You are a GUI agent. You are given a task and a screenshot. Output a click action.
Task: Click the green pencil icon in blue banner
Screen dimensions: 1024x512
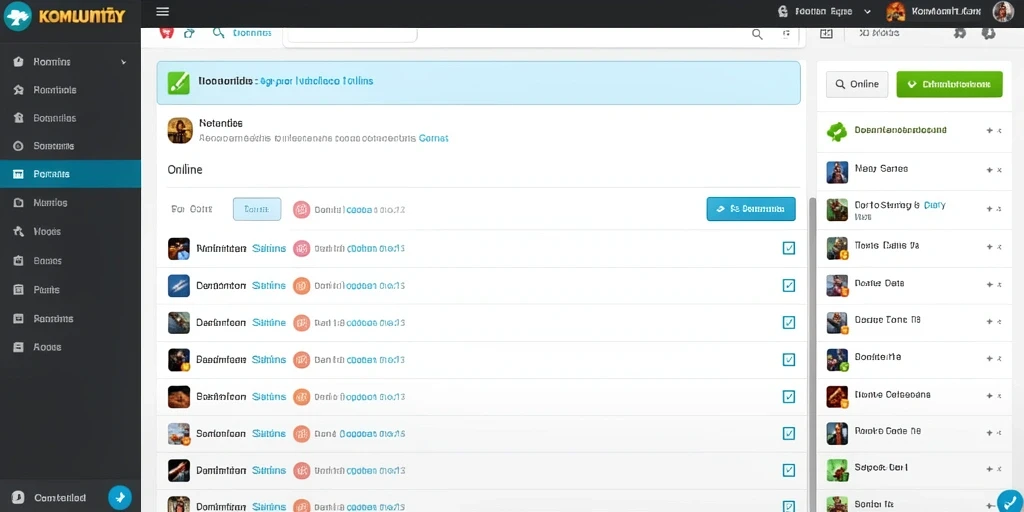click(178, 82)
